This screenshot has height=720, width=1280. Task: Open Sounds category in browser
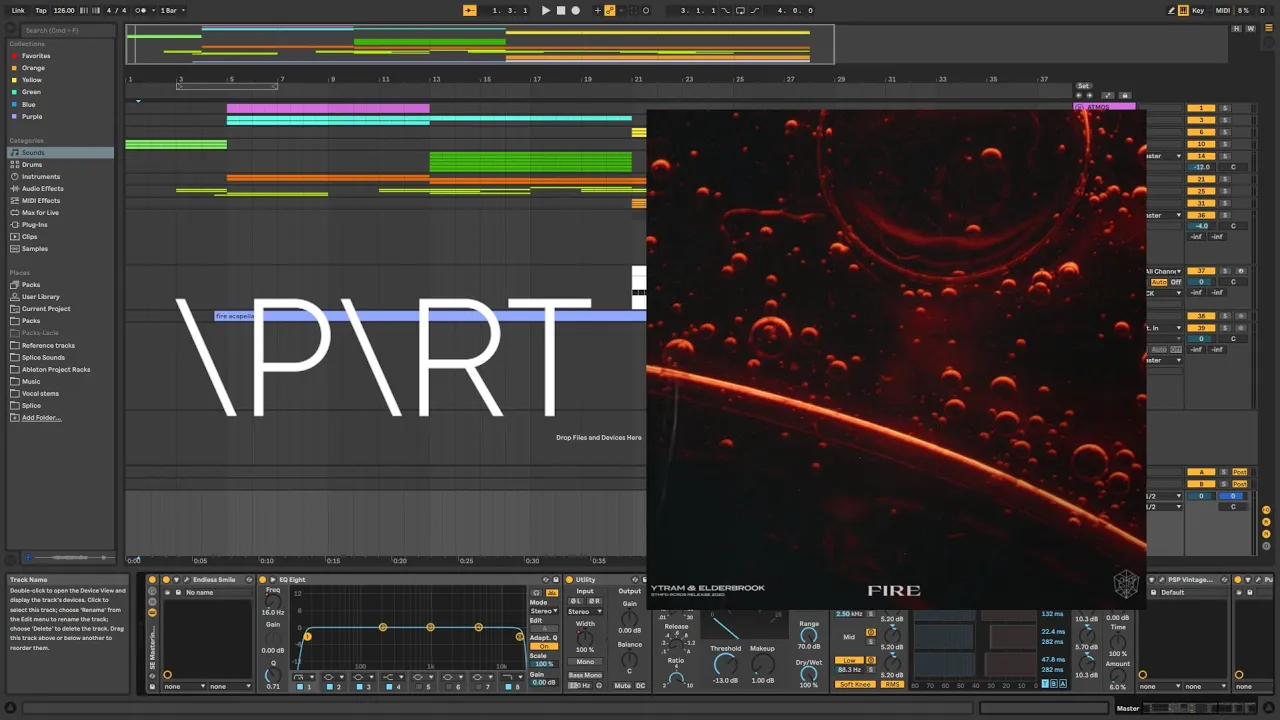[33, 152]
